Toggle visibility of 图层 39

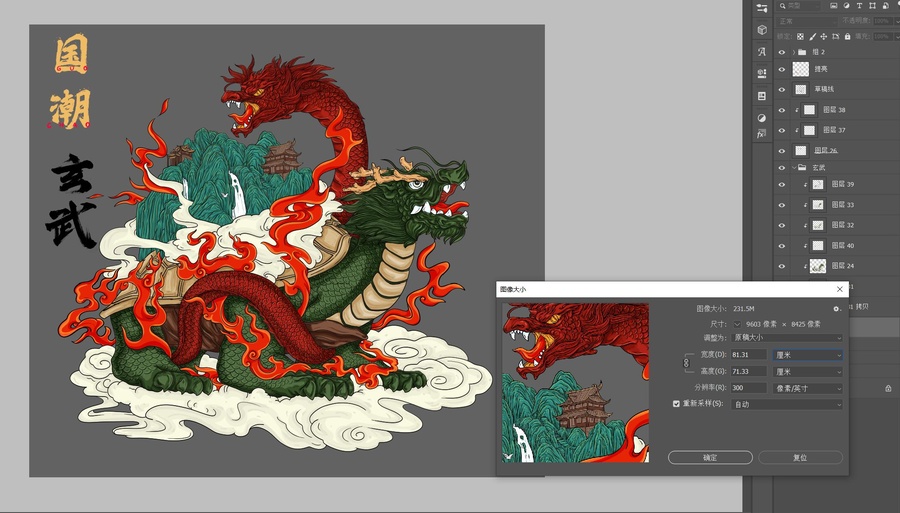tap(782, 185)
